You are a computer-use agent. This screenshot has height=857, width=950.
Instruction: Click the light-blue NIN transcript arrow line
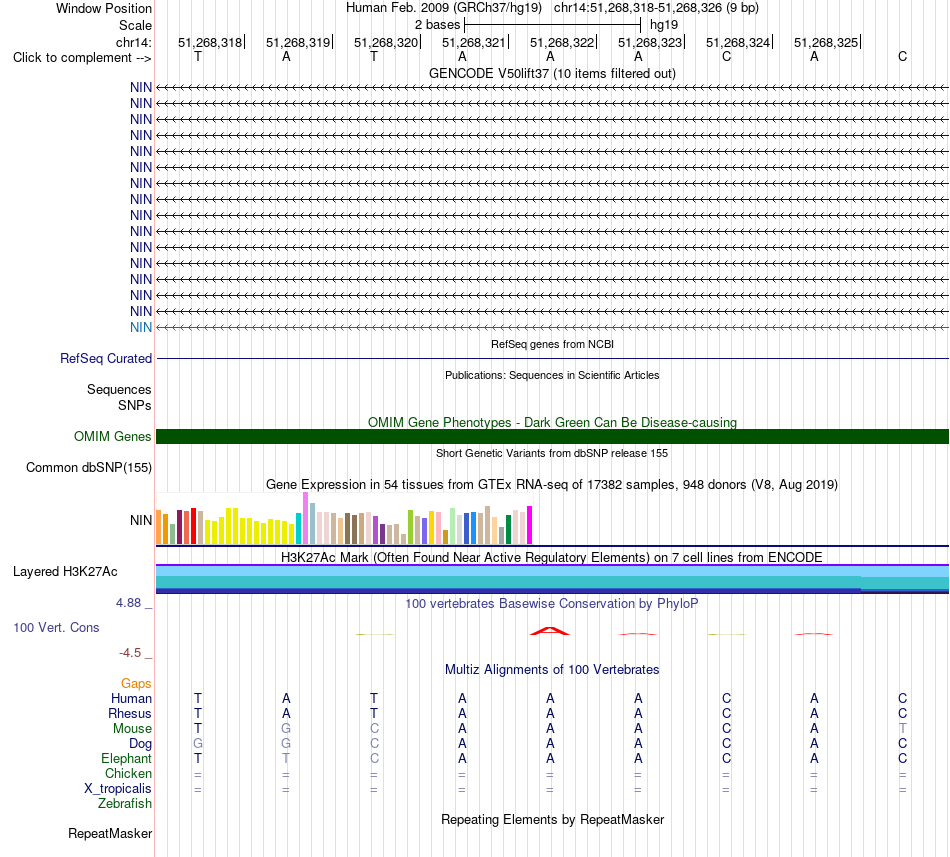[x=552, y=327]
